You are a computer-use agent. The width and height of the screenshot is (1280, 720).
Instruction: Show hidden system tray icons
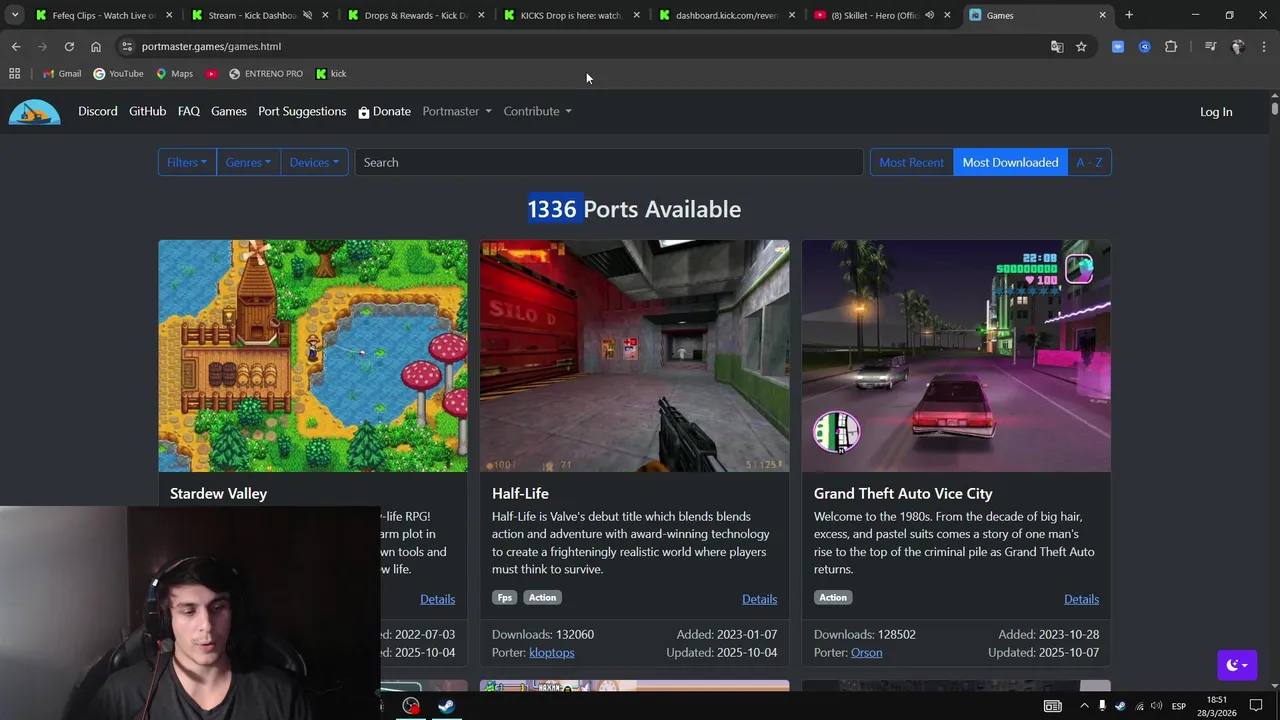click(x=1084, y=706)
